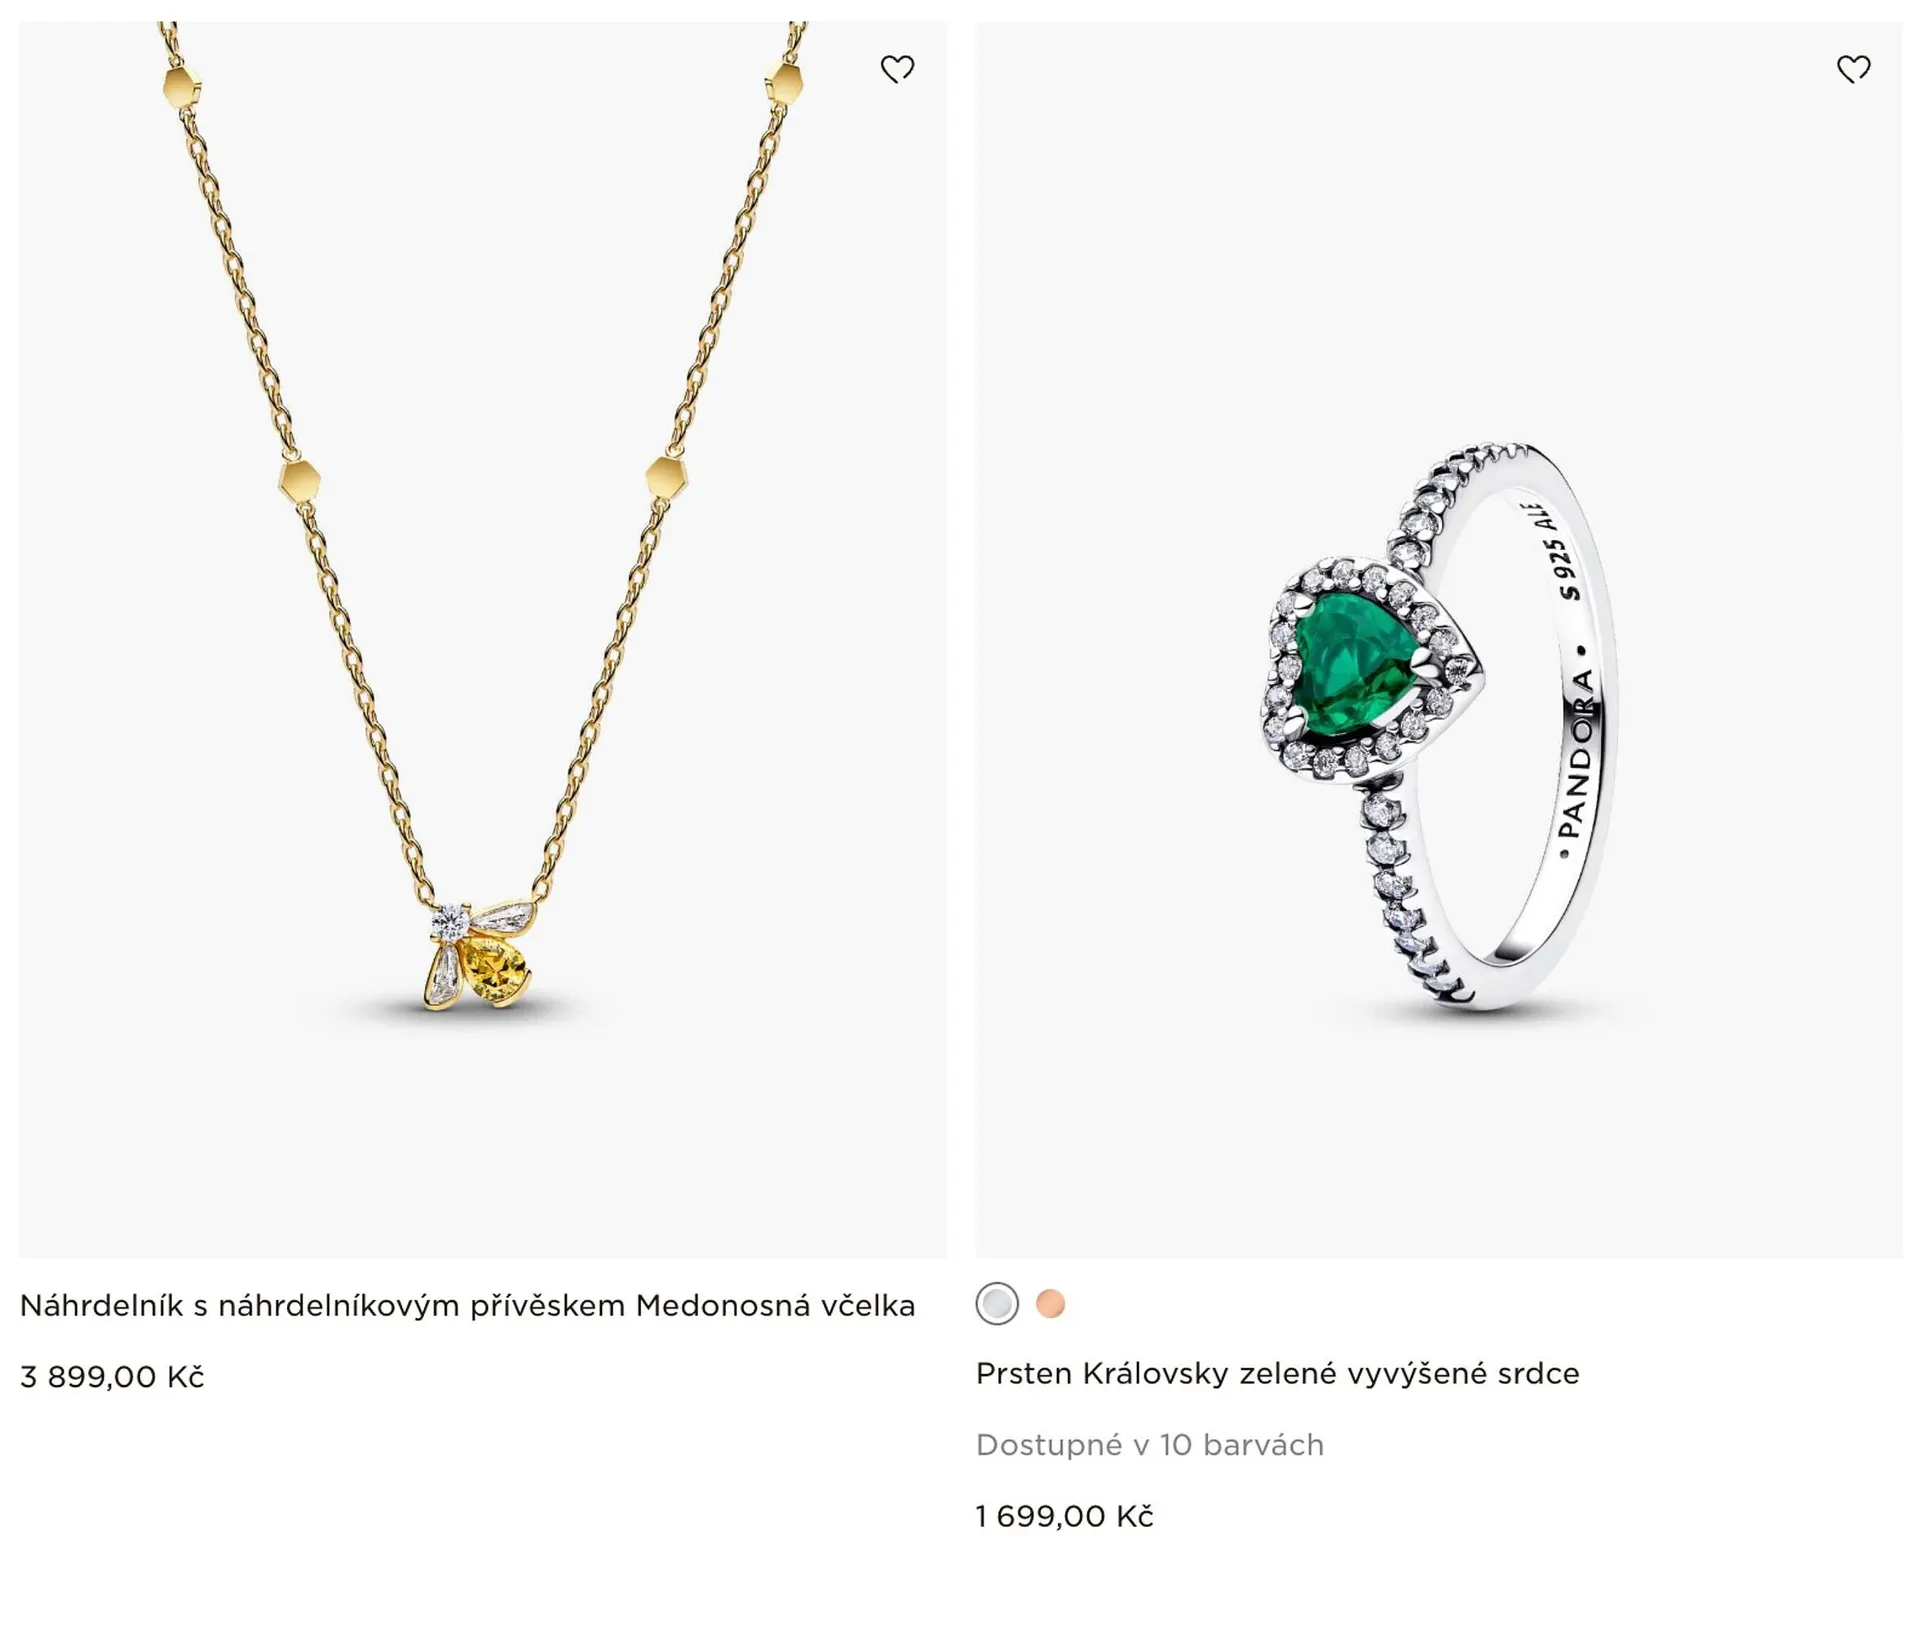Click the upper-right gold hexagon on necklace chain
Image resolution: width=1920 pixels, height=1631 pixels.
coord(784,82)
